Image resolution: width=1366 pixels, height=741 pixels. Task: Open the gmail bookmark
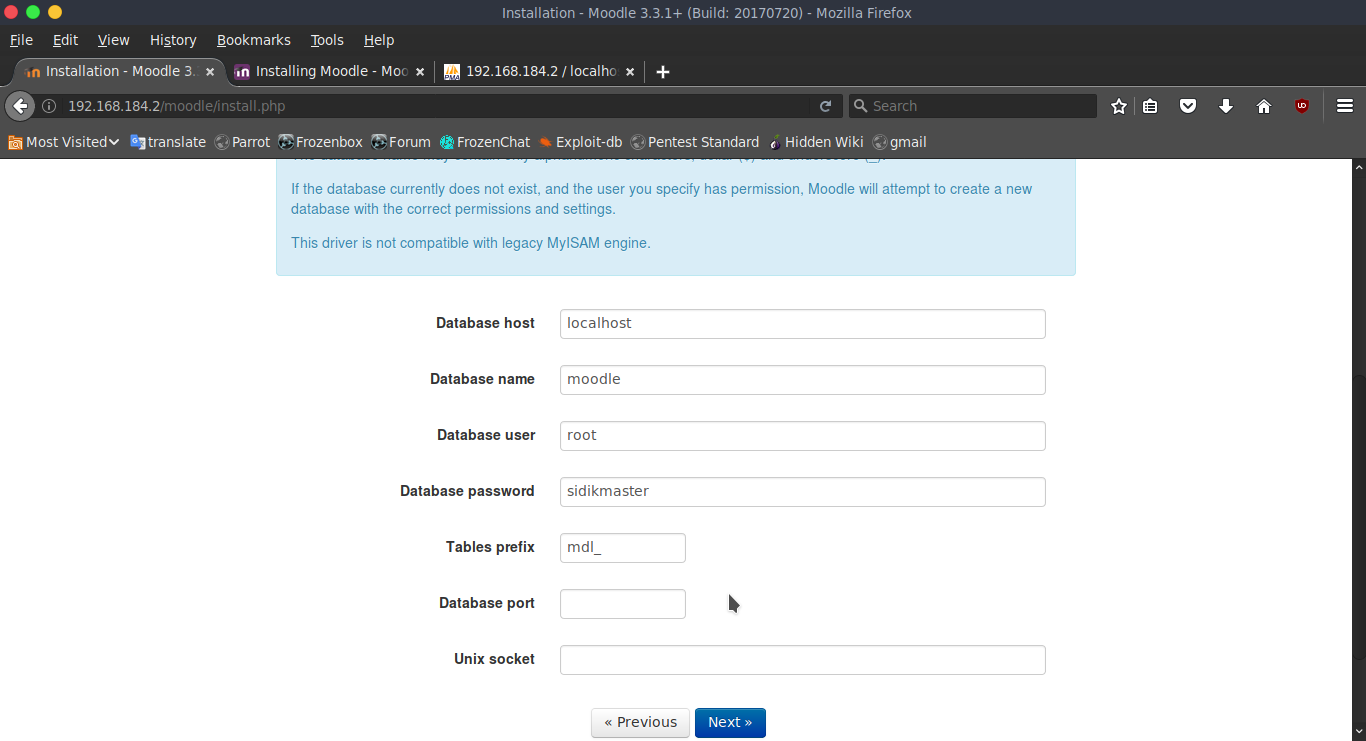(x=900, y=142)
